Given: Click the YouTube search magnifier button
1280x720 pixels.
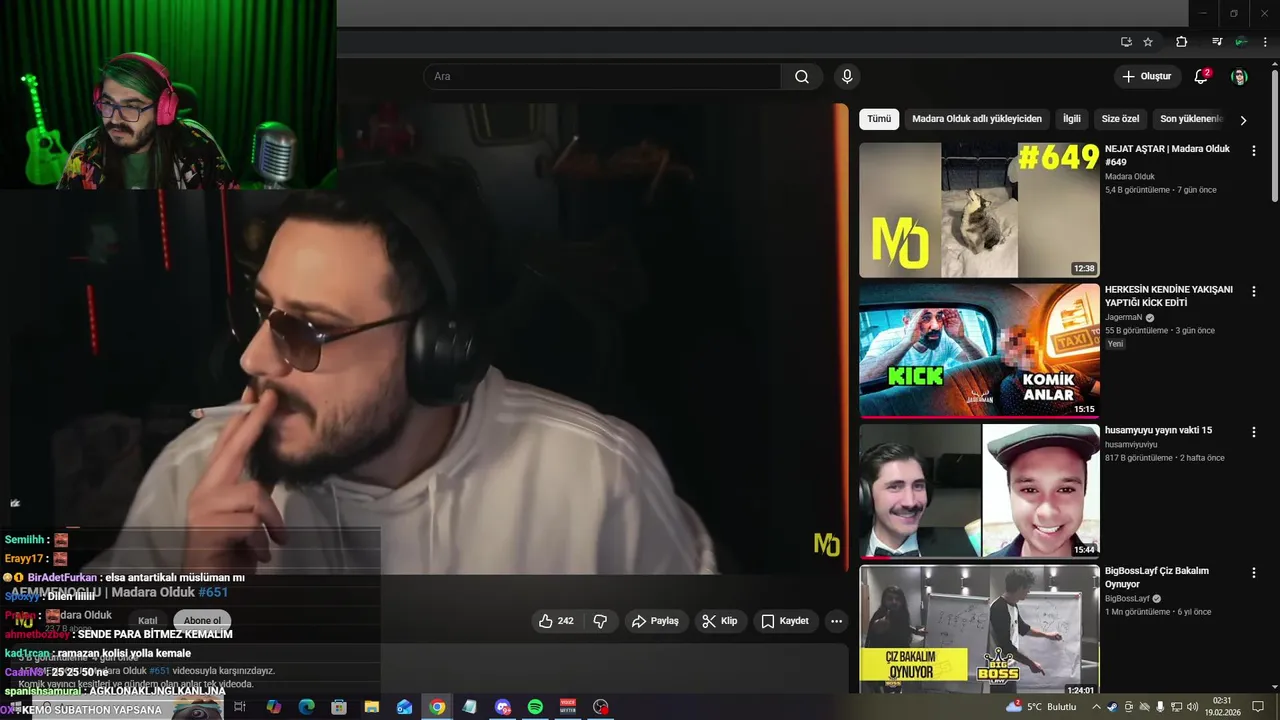Looking at the screenshot, I should pos(802,77).
